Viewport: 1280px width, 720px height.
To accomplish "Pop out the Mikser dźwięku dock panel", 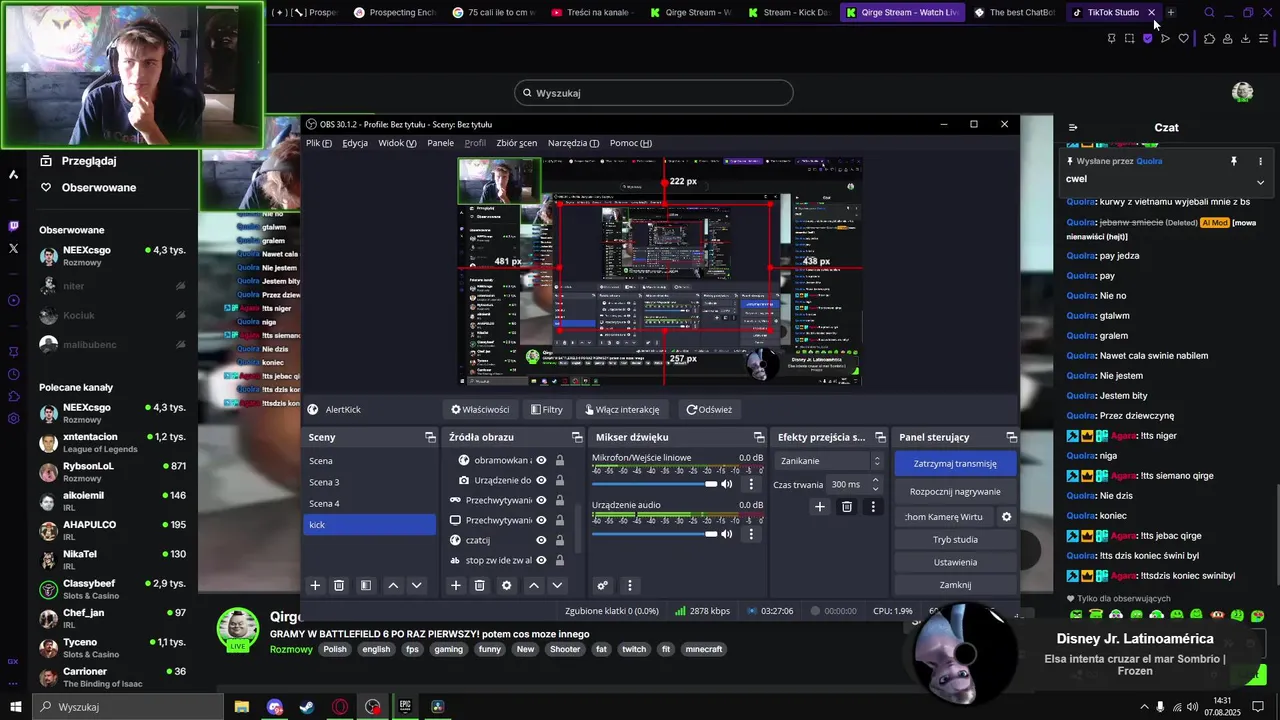I will 759,437.
